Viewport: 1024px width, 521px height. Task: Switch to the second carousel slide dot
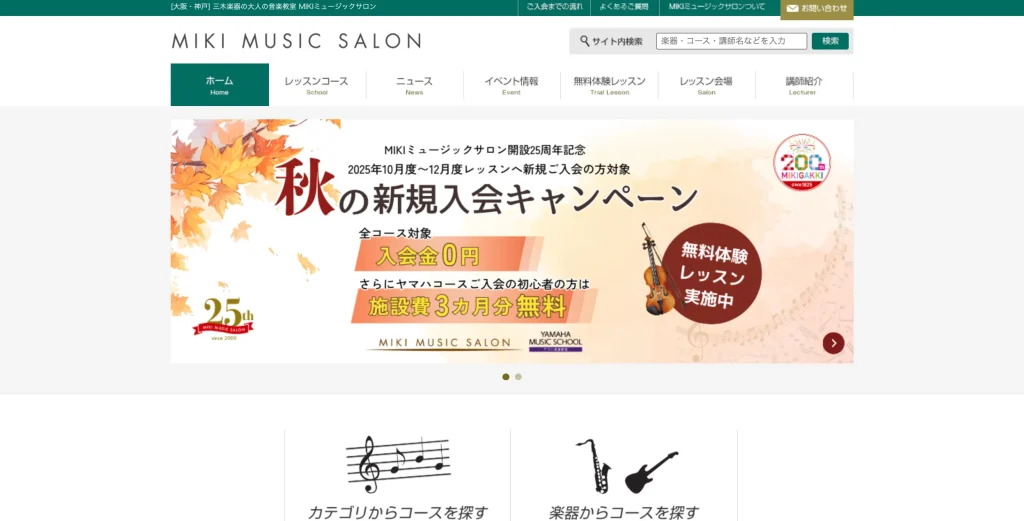point(518,377)
